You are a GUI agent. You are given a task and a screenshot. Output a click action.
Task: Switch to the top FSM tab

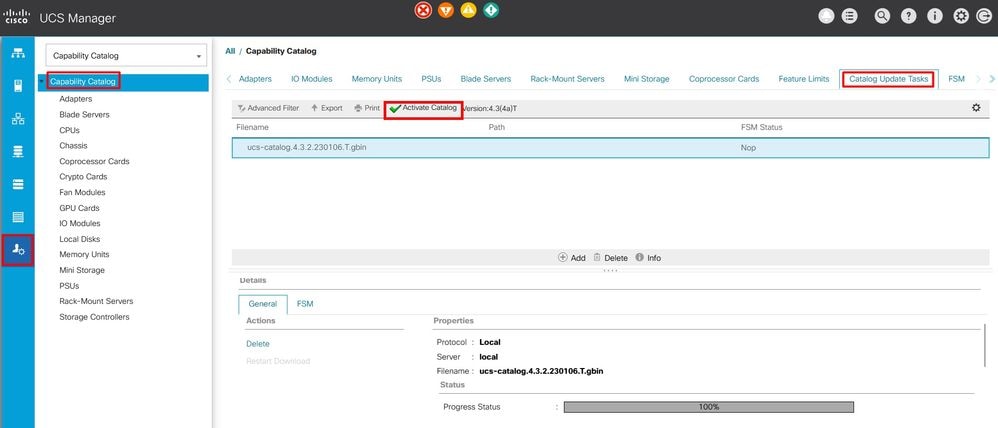[x=956, y=79]
